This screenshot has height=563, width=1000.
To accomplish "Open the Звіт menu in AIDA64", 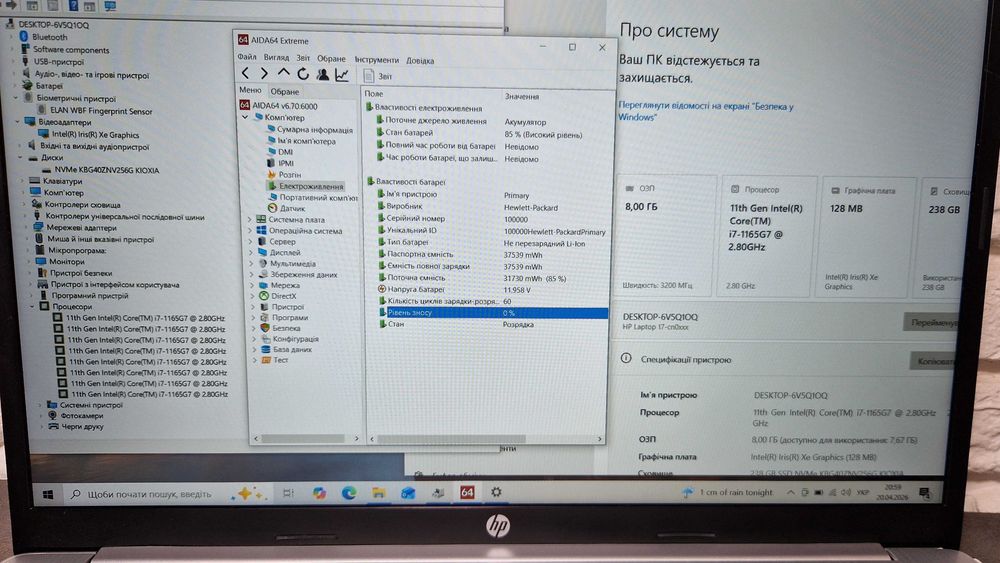I will tap(303, 58).
